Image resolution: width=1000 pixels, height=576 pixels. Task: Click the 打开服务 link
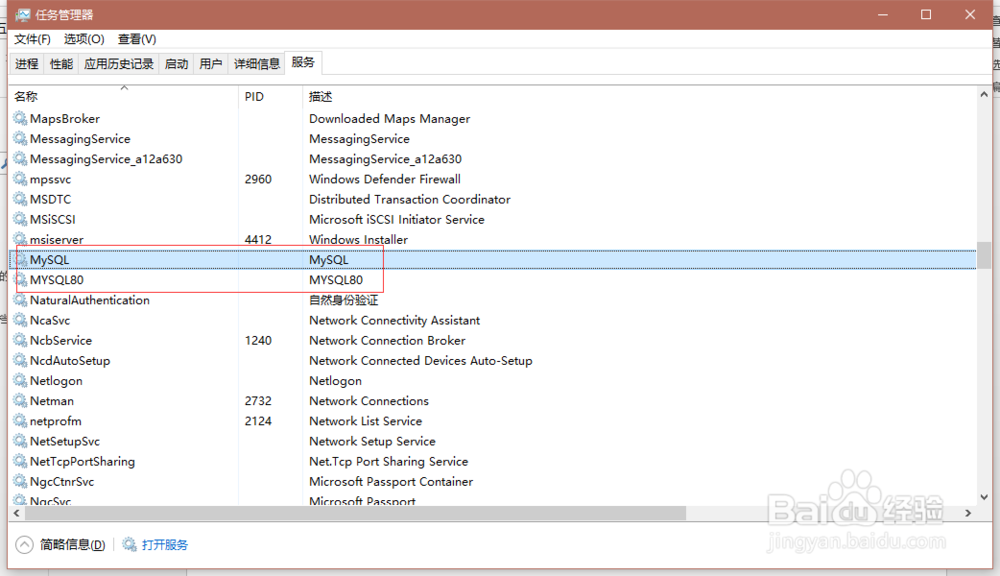pyautogui.click(x=167, y=544)
